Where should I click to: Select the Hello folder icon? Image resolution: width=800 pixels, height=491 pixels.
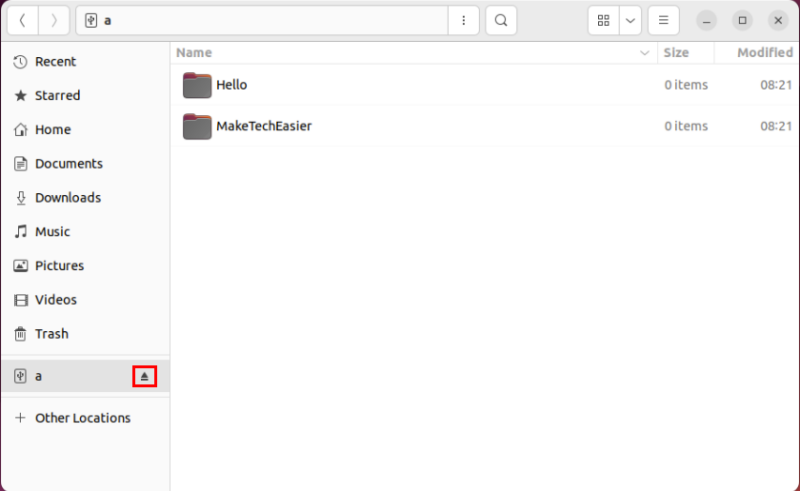tap(197, 85)
